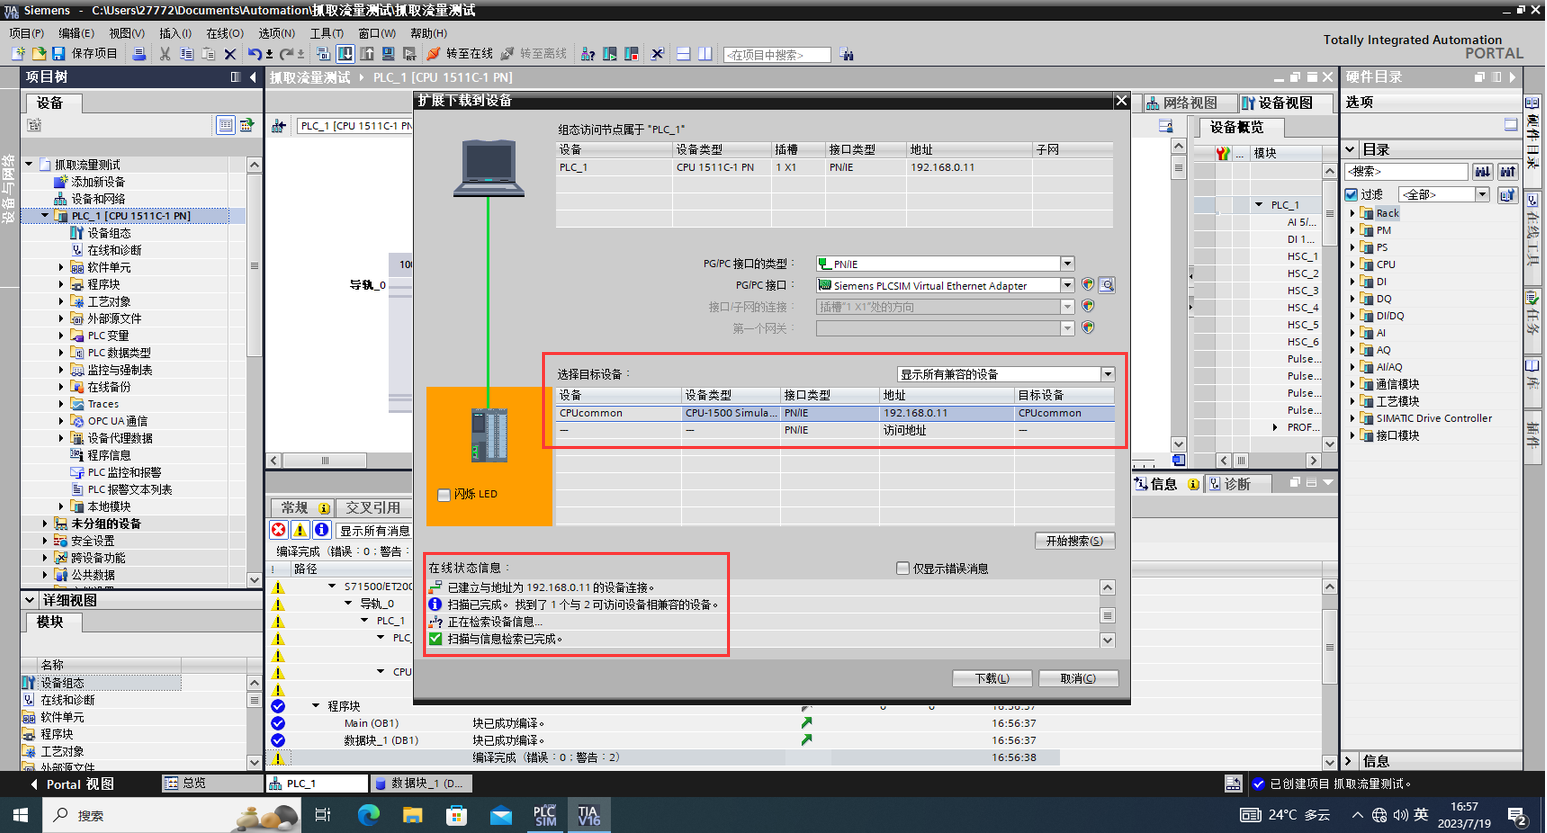Viewport: 1547px width, 833px height.
Task: Click the upload from device icon
Action: click(367, 54)
